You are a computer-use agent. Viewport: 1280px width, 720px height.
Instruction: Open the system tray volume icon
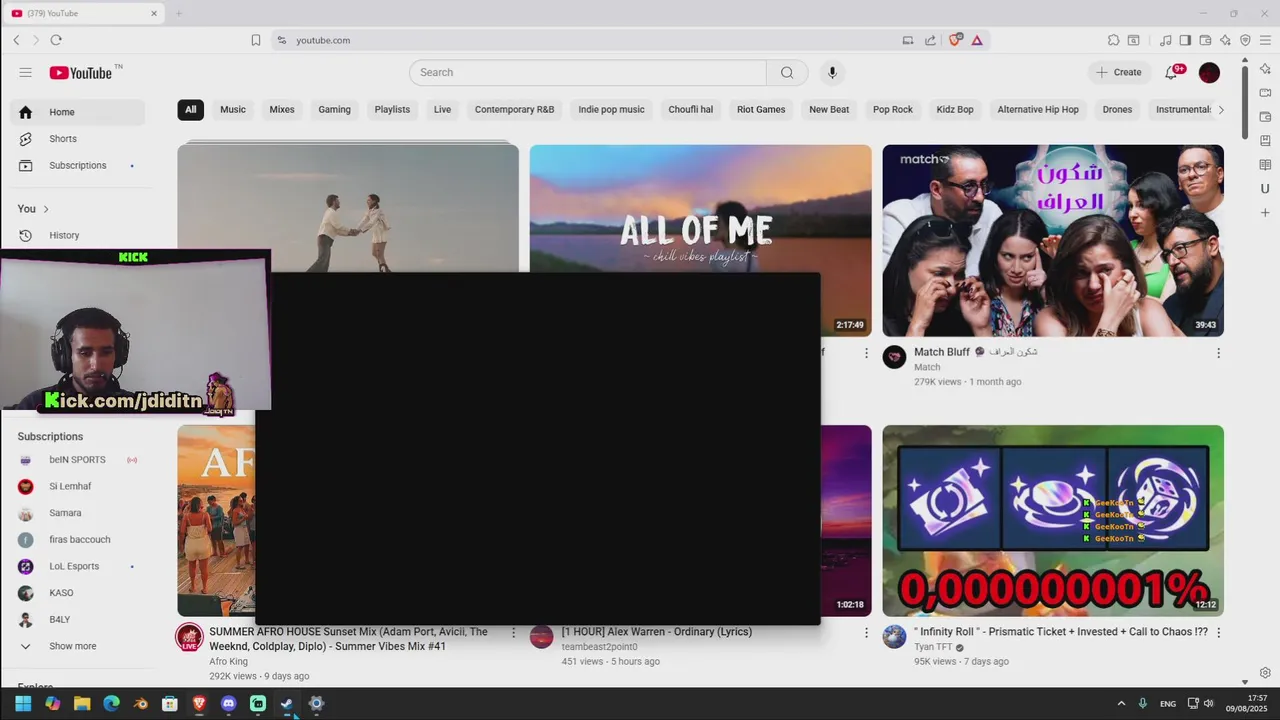coord(1209,704)
